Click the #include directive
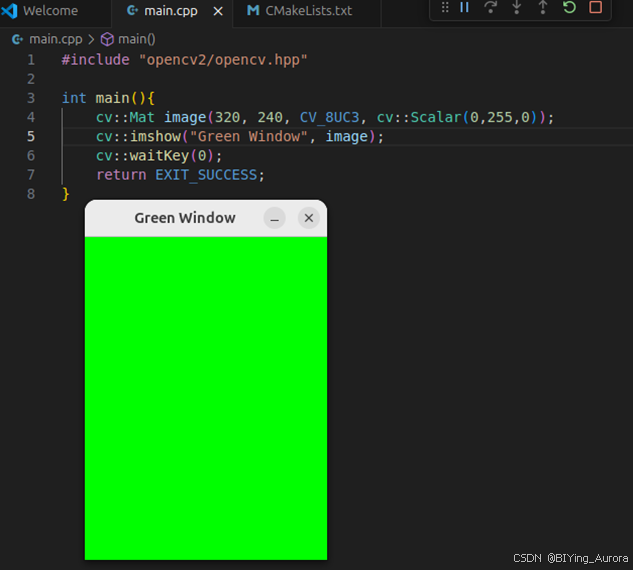This screenshot has width=633, height=570. tap(96, 60)
